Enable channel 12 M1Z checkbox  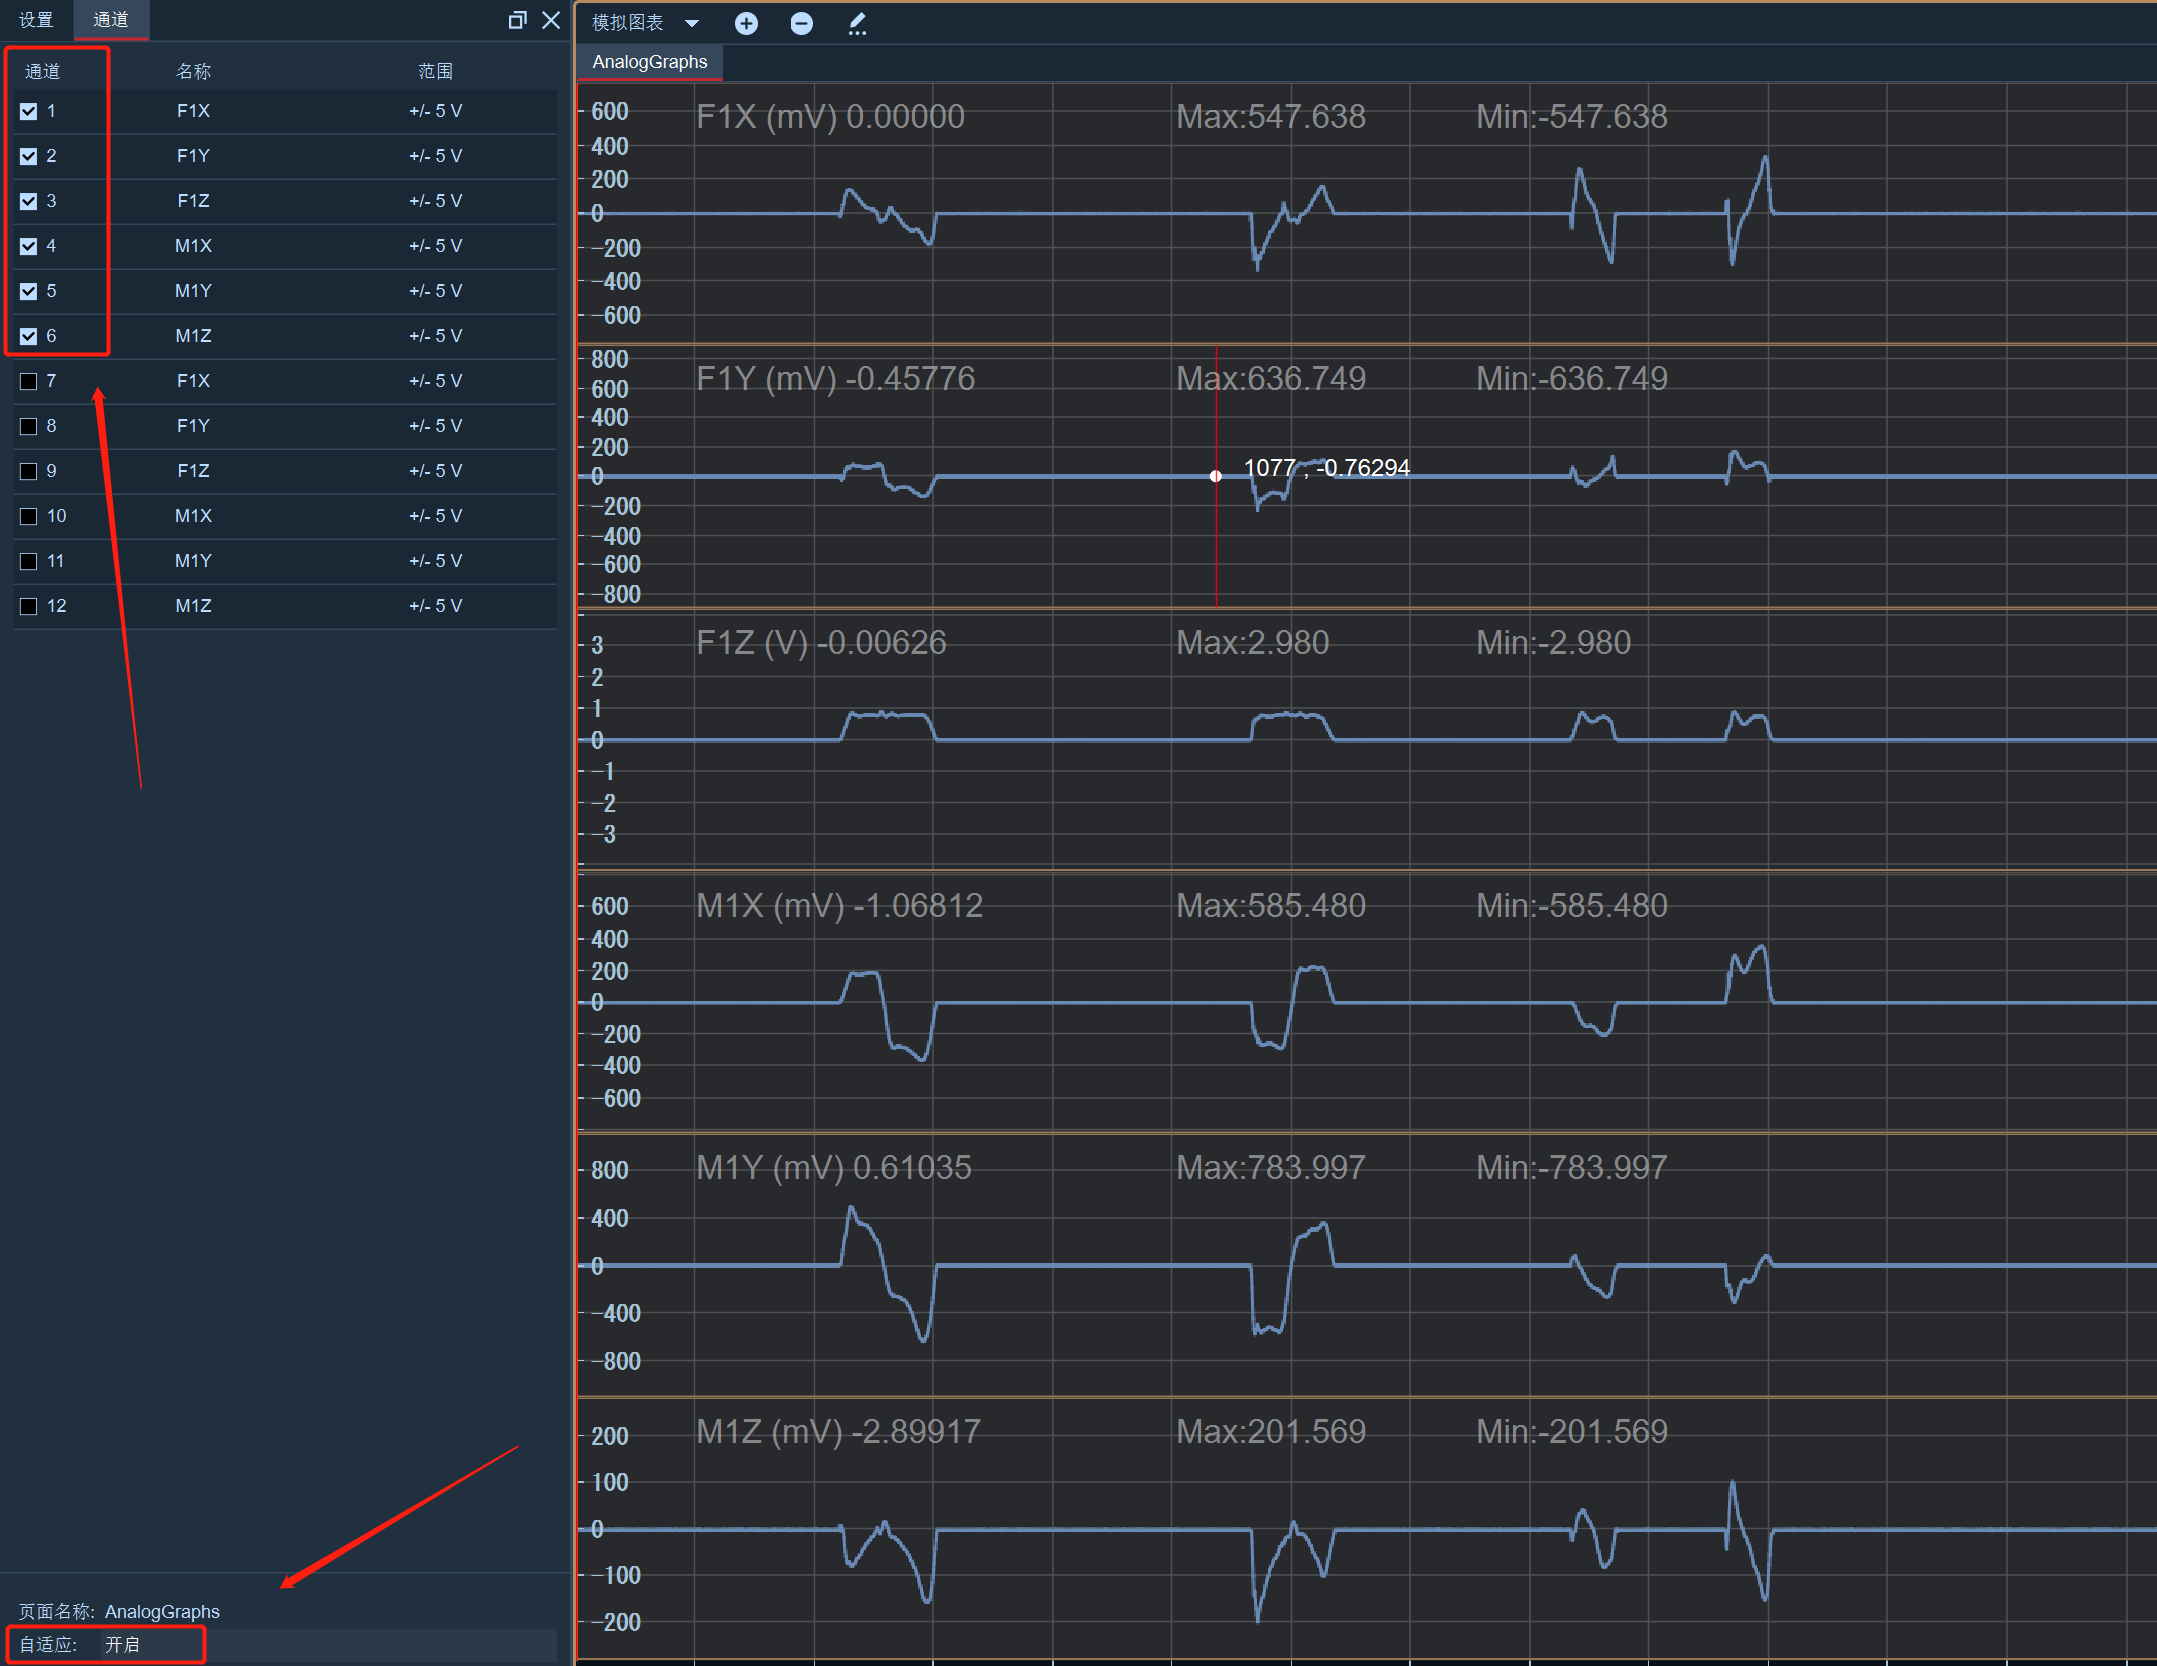pos(29,606)
